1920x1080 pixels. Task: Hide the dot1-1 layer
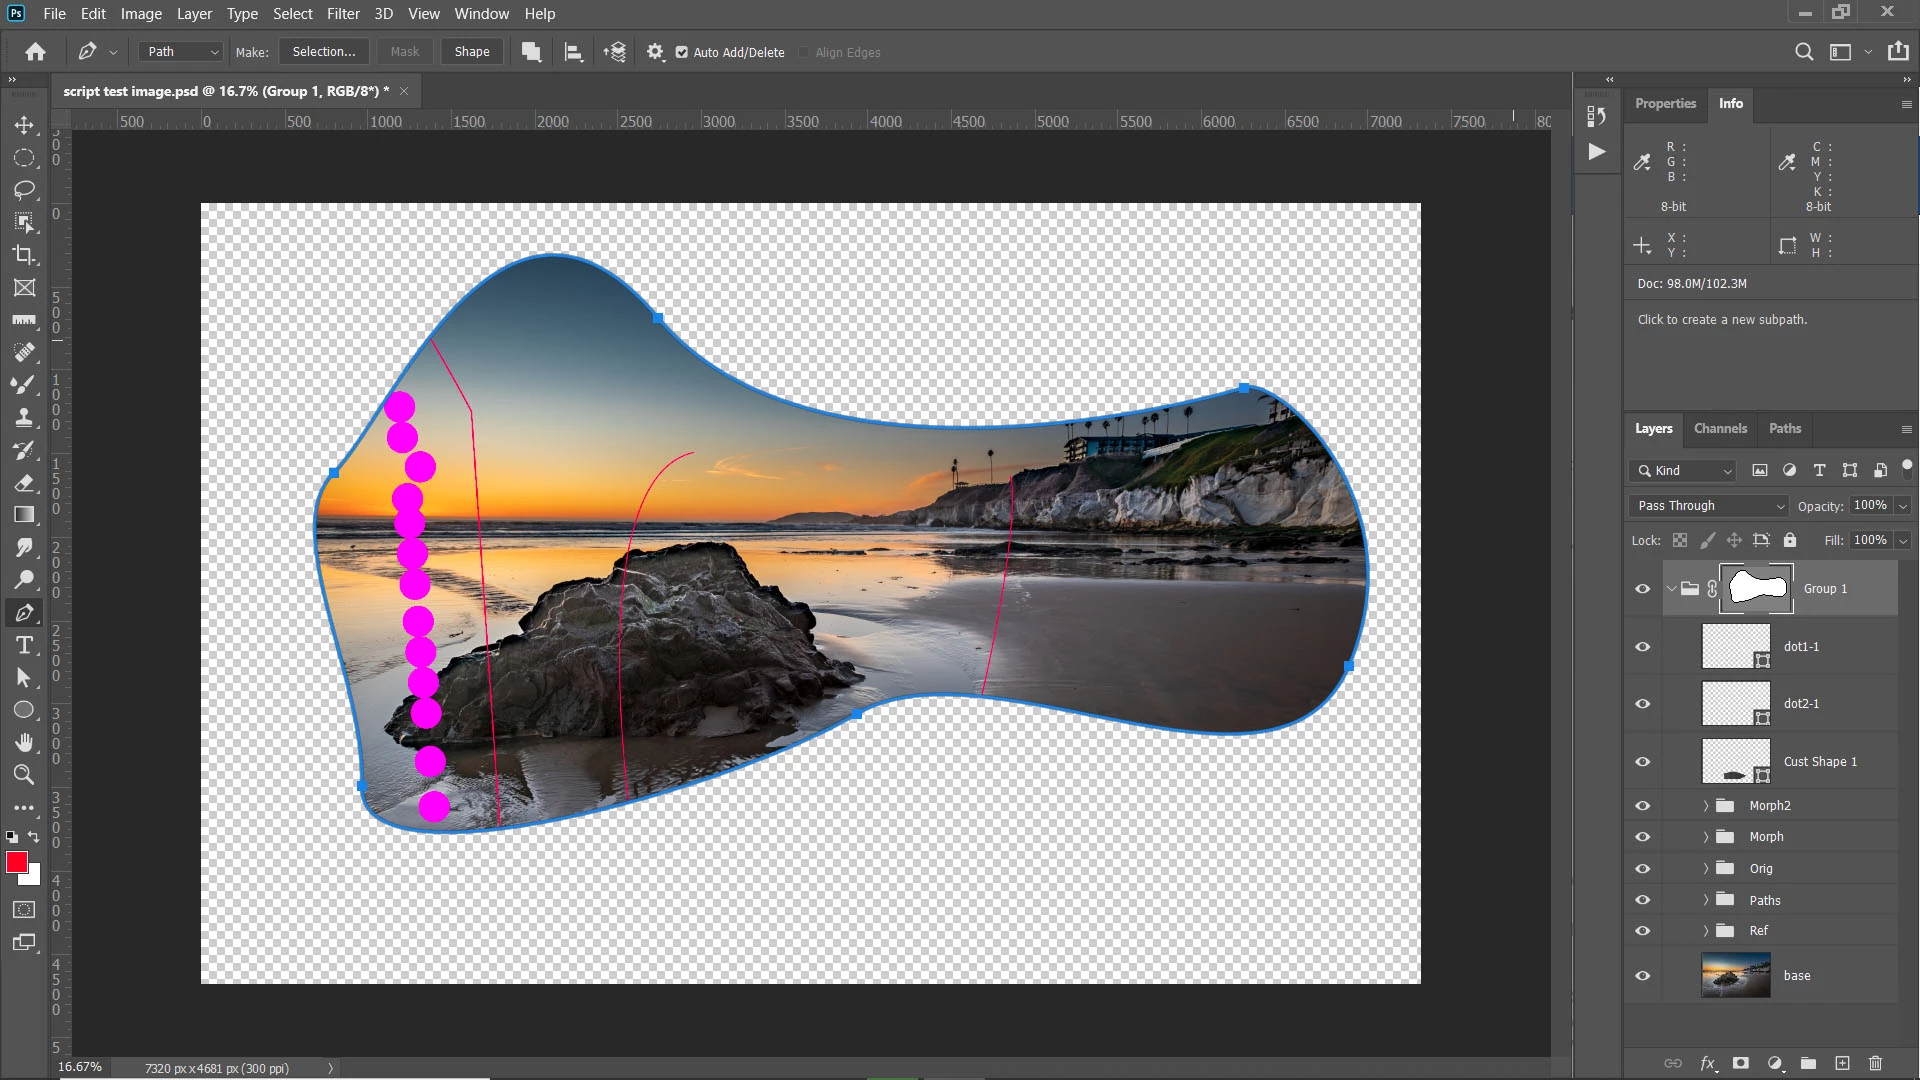click(1642, 647)
